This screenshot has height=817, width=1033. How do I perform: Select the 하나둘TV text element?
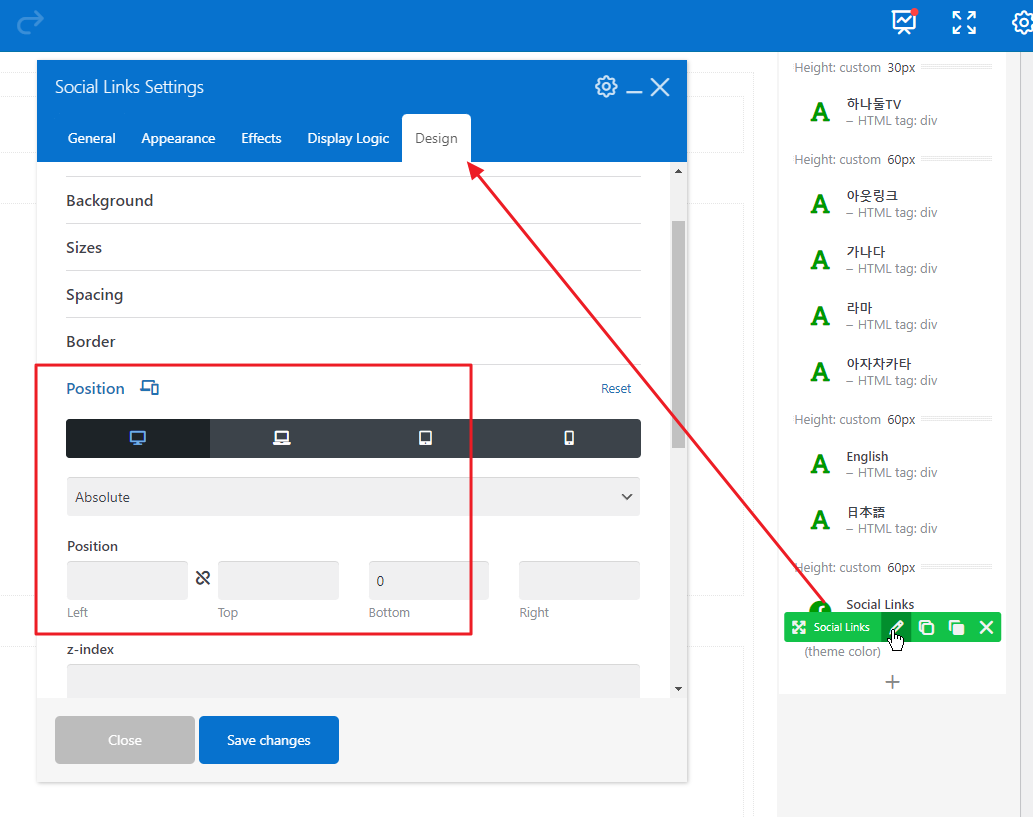[x=874, y=104]
